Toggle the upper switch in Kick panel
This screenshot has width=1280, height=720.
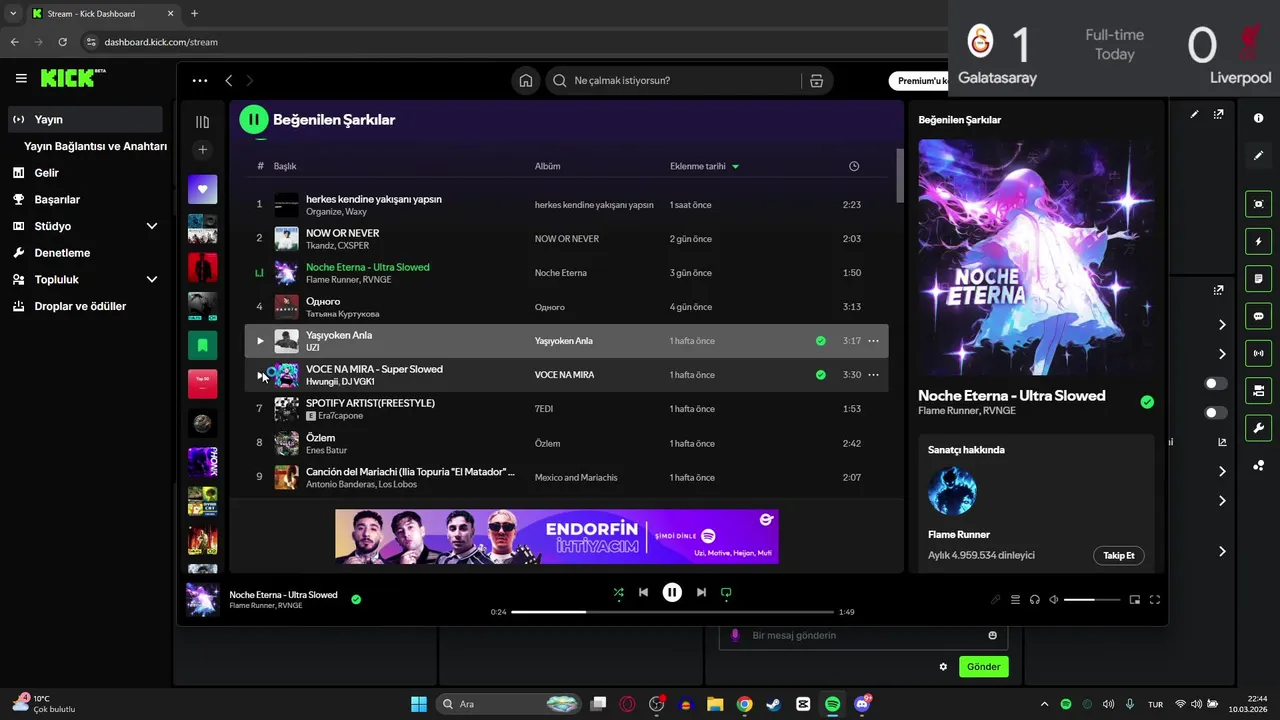(x=1216, y=383)
